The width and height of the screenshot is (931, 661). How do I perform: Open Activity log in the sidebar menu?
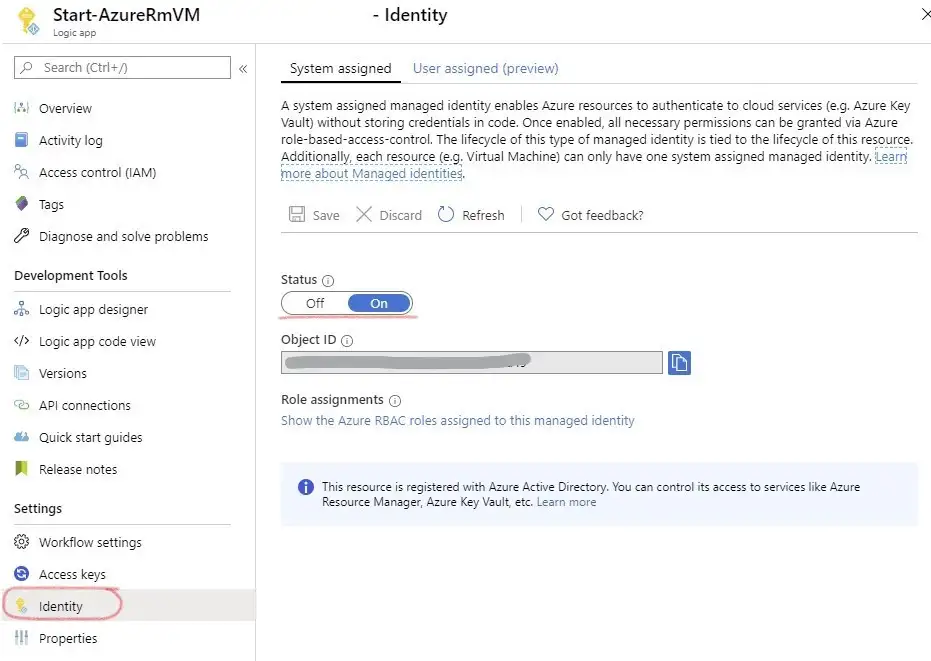tap(71, 140)
